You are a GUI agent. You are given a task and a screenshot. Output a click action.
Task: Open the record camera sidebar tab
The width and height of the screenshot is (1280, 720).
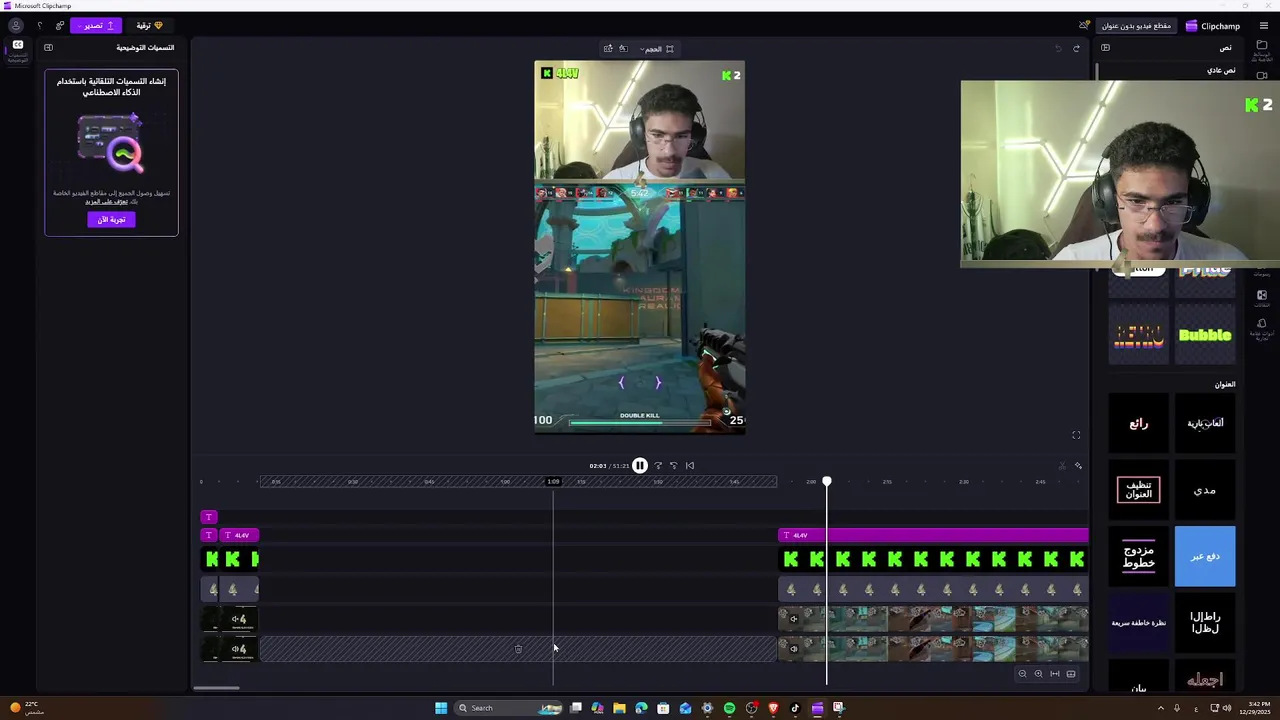(x=1262, y=76)
